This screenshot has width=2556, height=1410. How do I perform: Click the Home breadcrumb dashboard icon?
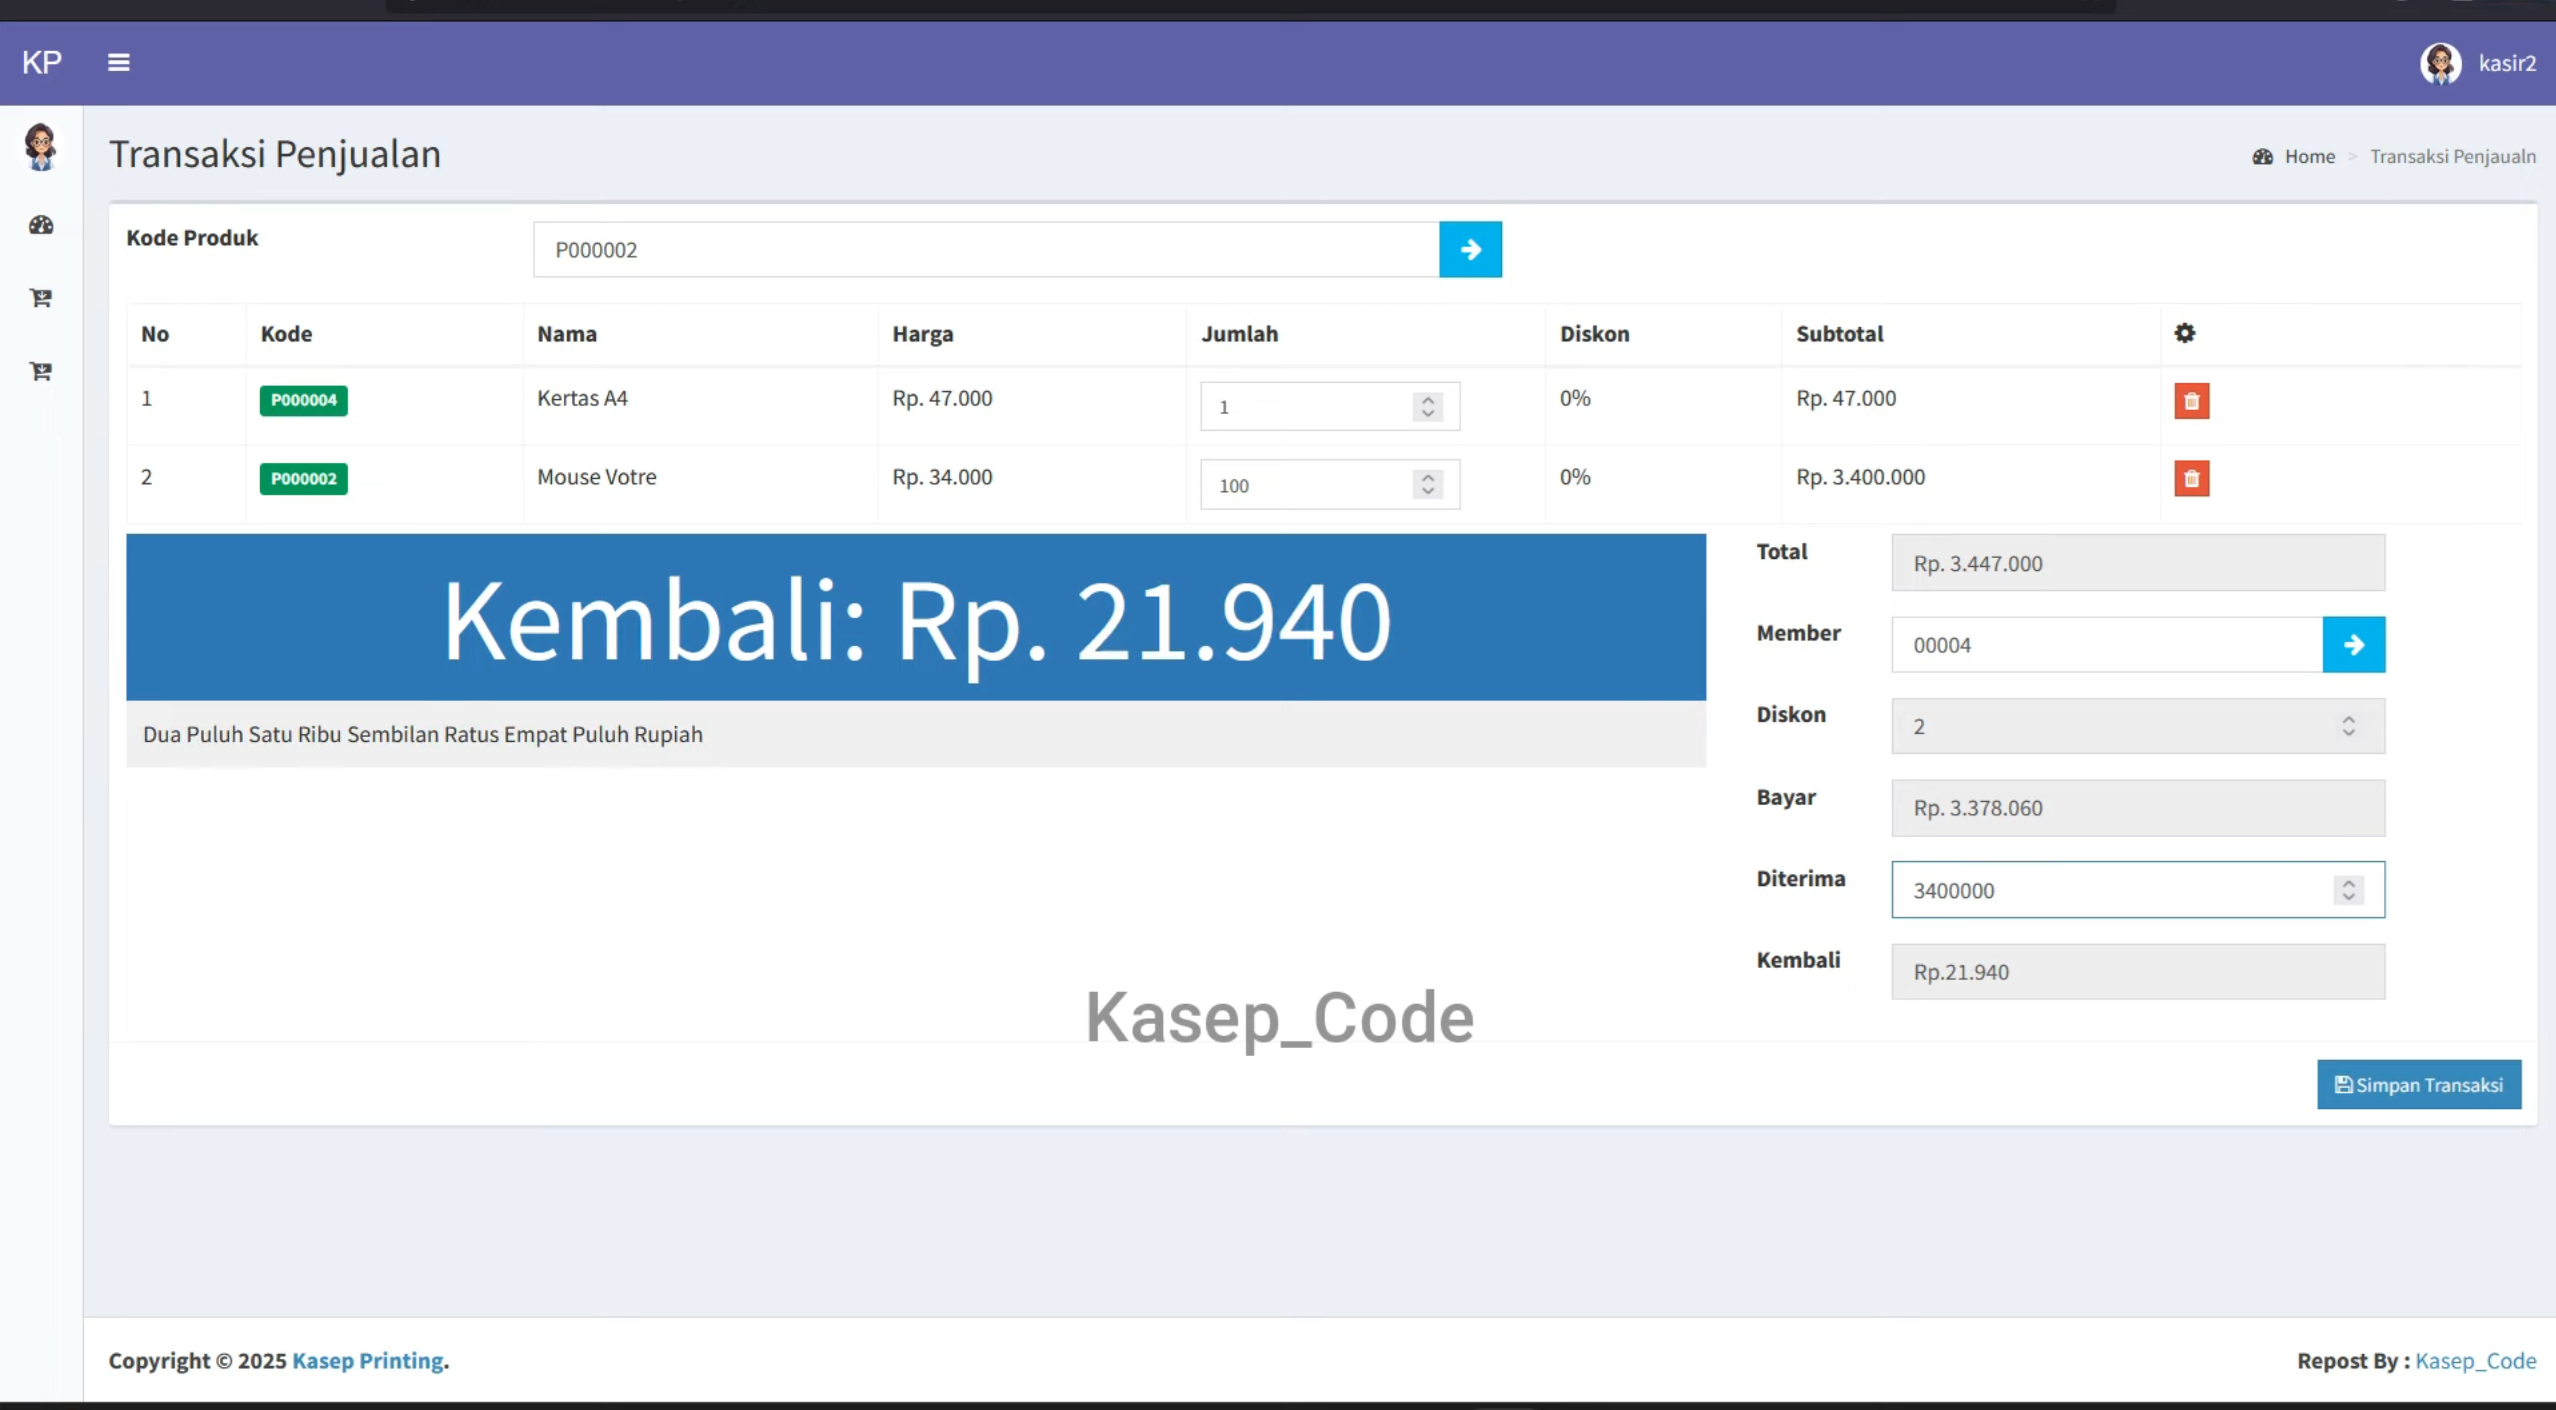[2263, 157]
